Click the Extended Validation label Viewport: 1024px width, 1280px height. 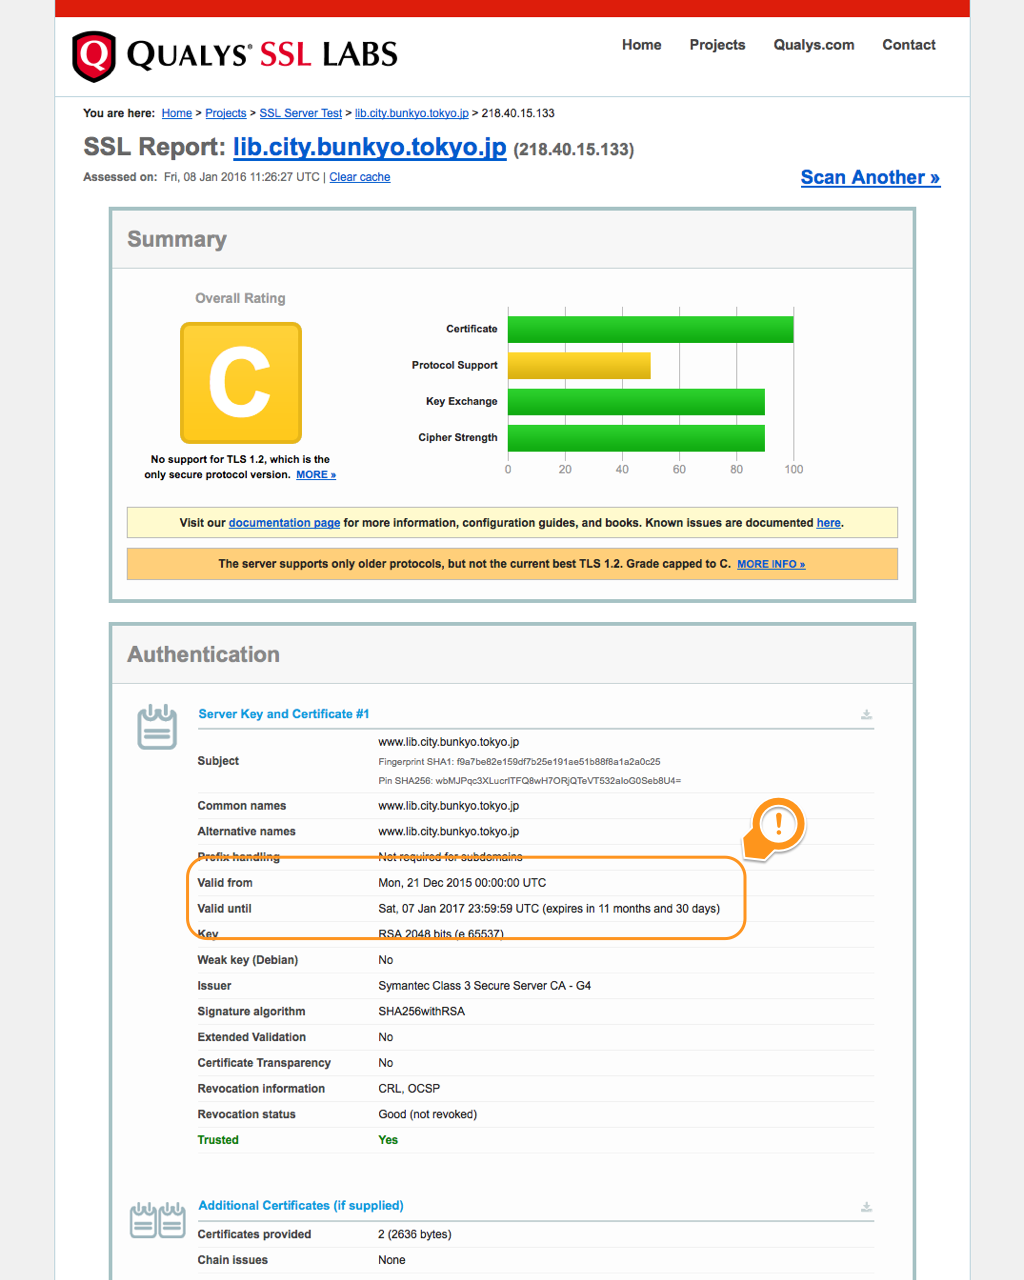tap(252, 1037)
